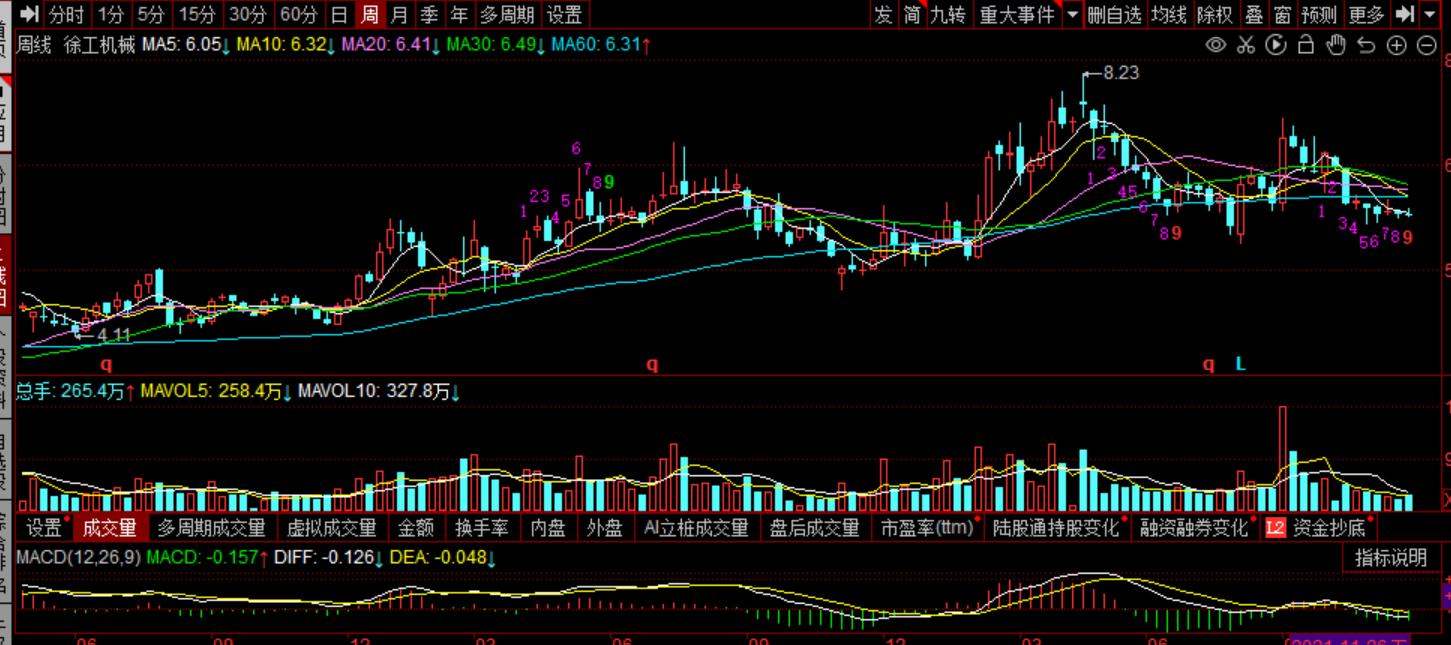The width and height of the screenshot is (1451, 645).
Task: Select the 多周期成交量 indicator tab
Action: pyautogui.click(x=211, y=527)
